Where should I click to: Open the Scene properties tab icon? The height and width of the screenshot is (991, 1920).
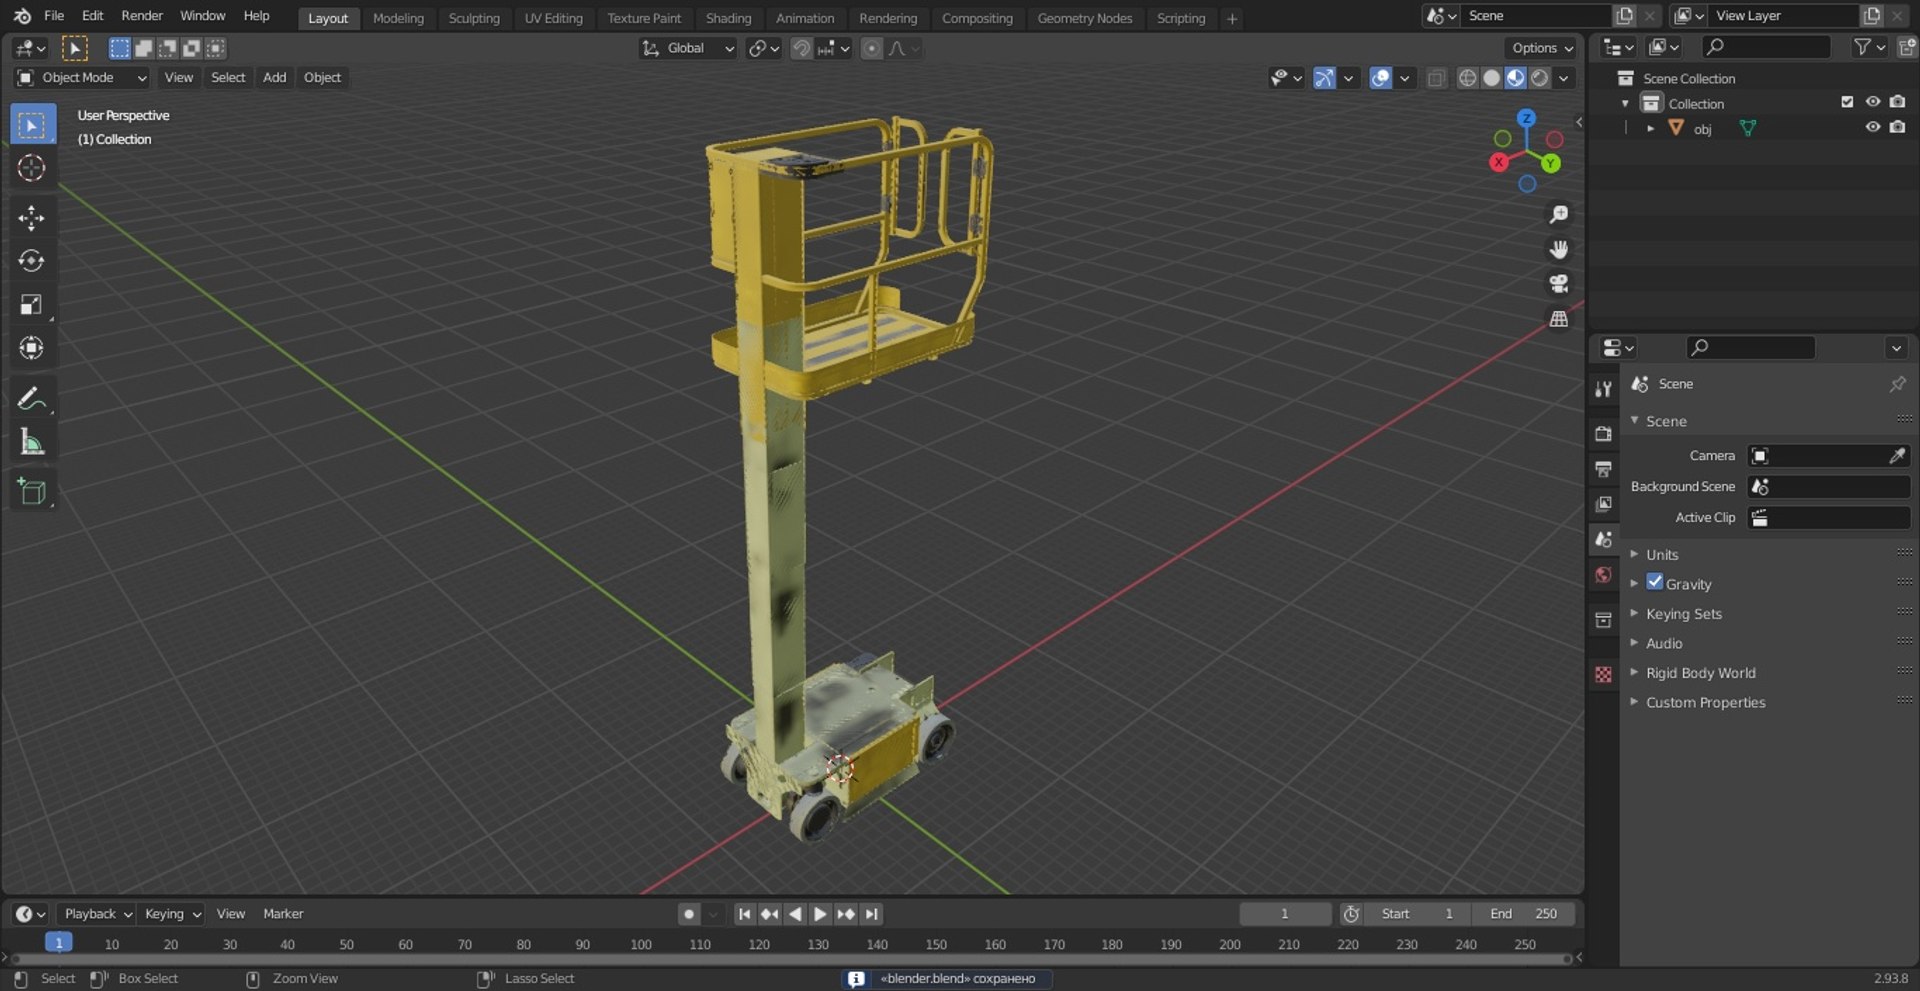pos(1603,539)
